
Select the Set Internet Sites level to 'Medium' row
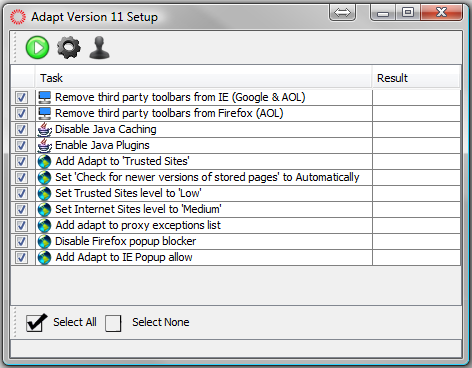[x=236, y=209]
